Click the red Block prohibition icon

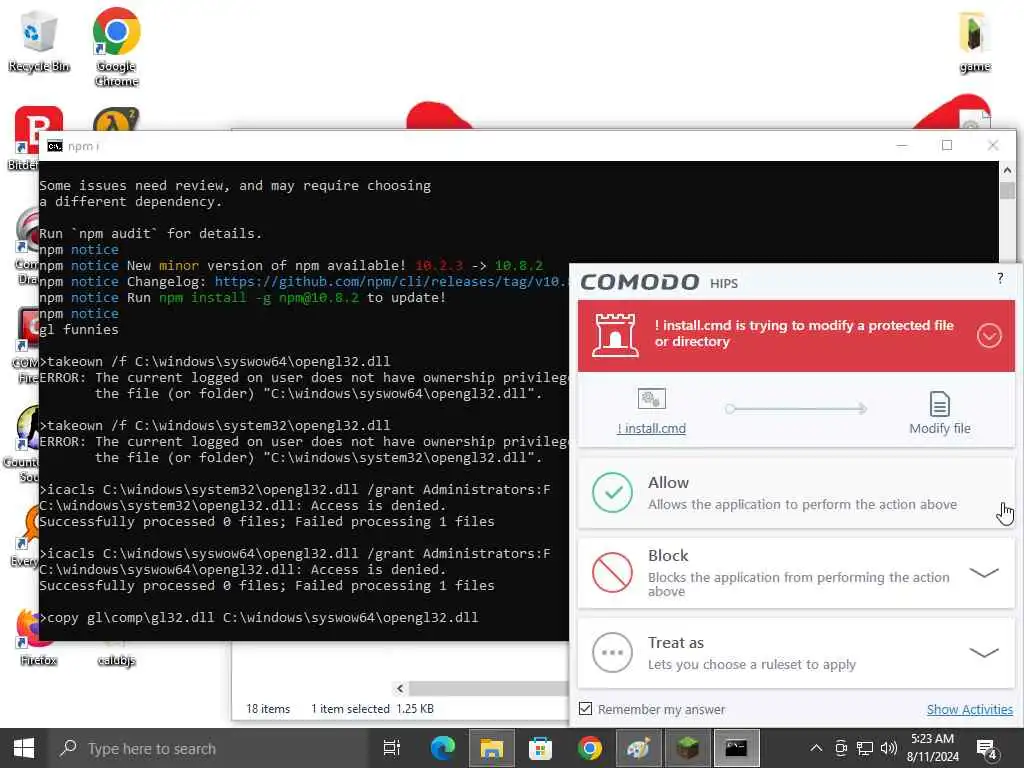pos(612,572)
